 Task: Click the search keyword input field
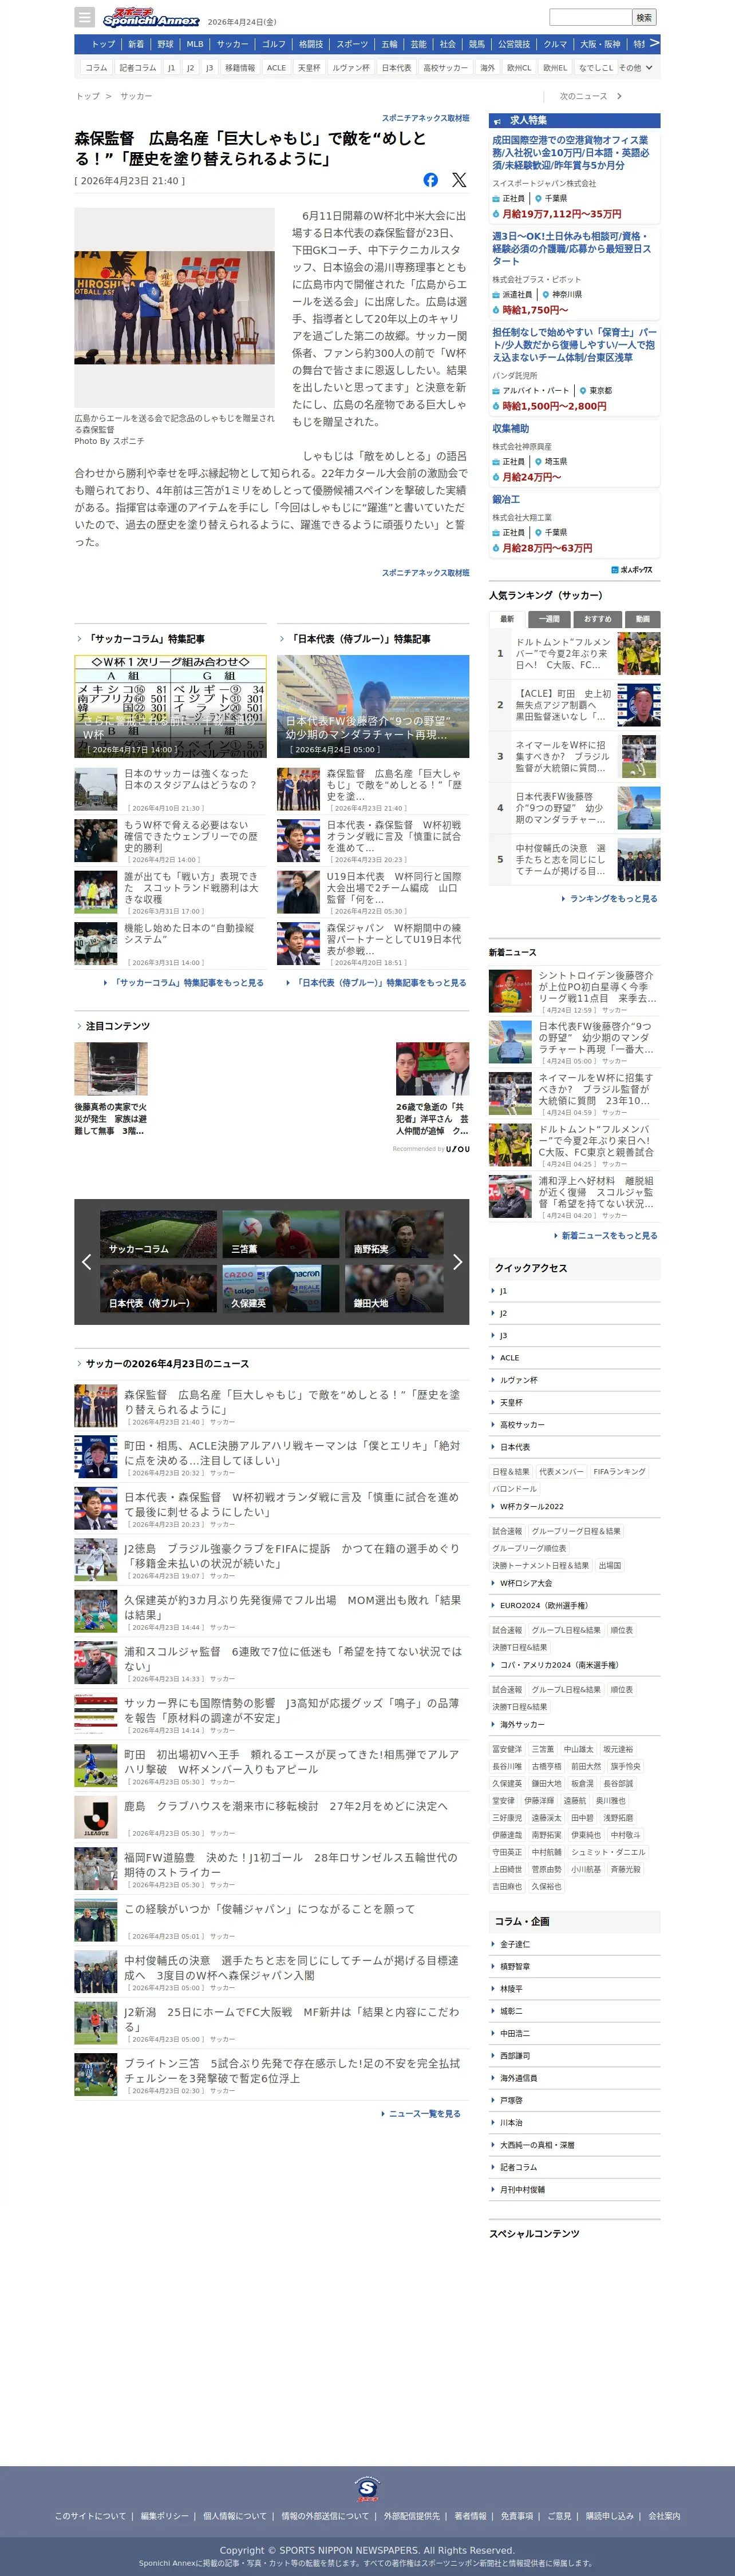coord(590,17)
